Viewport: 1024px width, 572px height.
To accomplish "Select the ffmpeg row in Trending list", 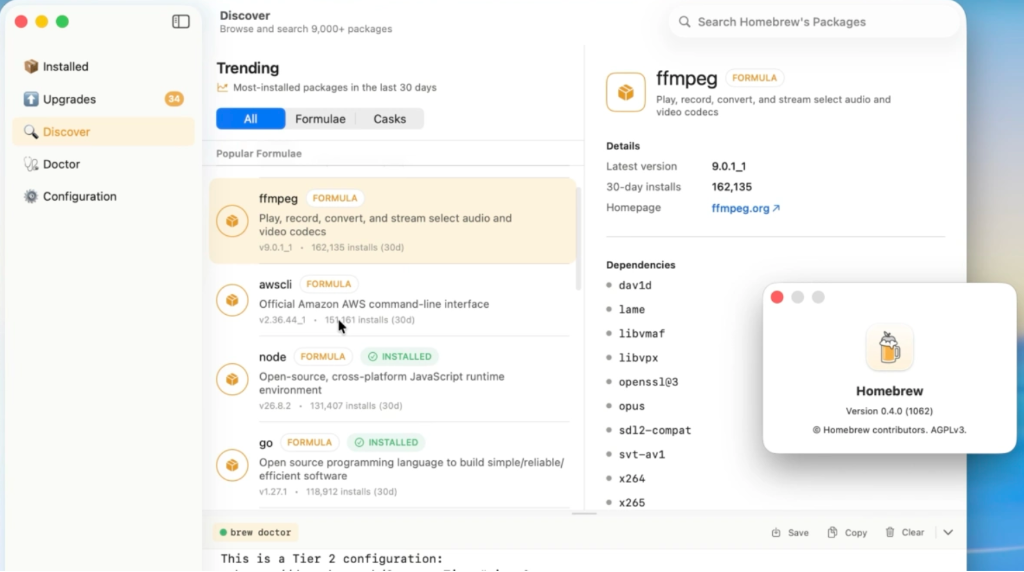I will click(392, 221).
